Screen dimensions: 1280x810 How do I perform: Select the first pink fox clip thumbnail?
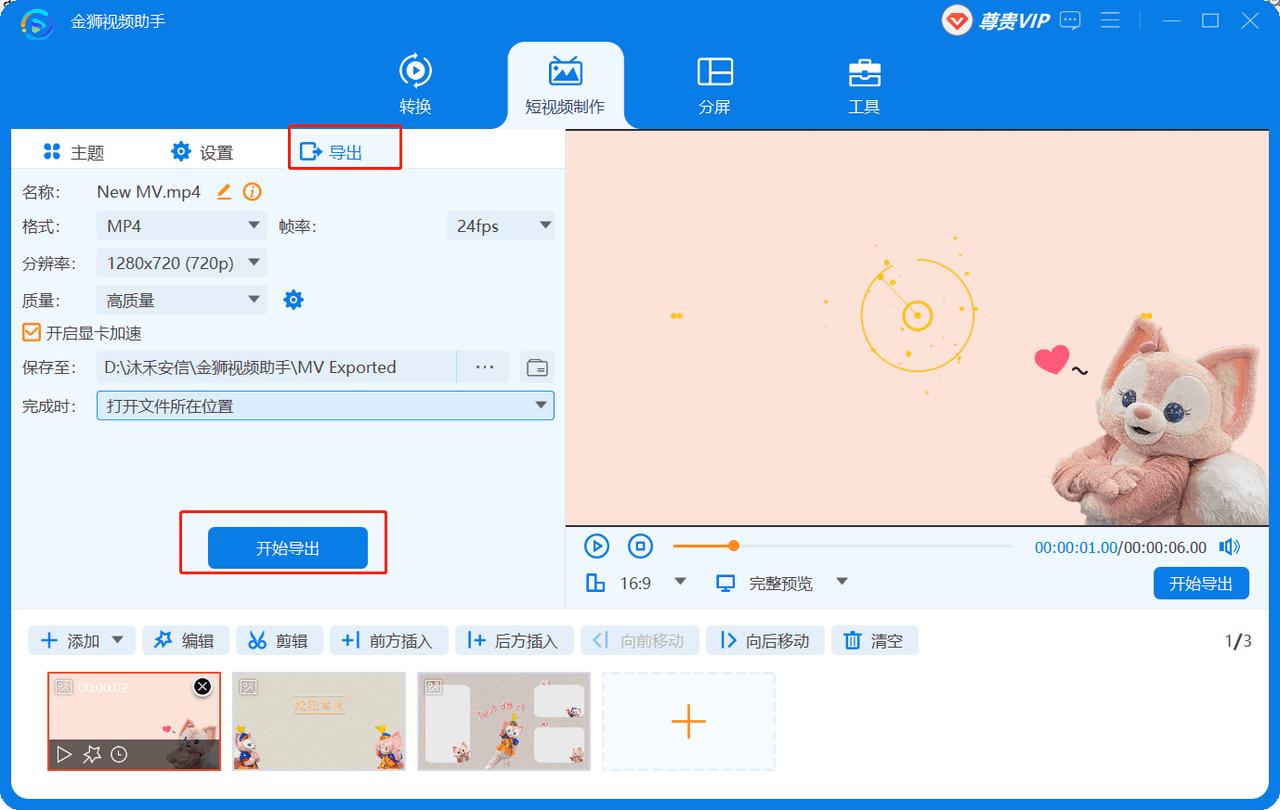[x=134, y=721]
